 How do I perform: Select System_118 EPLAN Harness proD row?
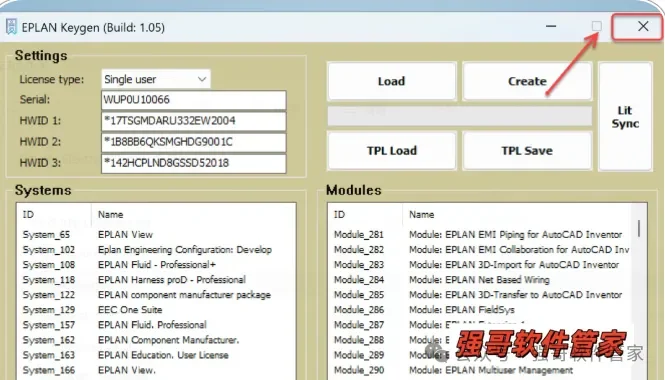coord(156,280)
